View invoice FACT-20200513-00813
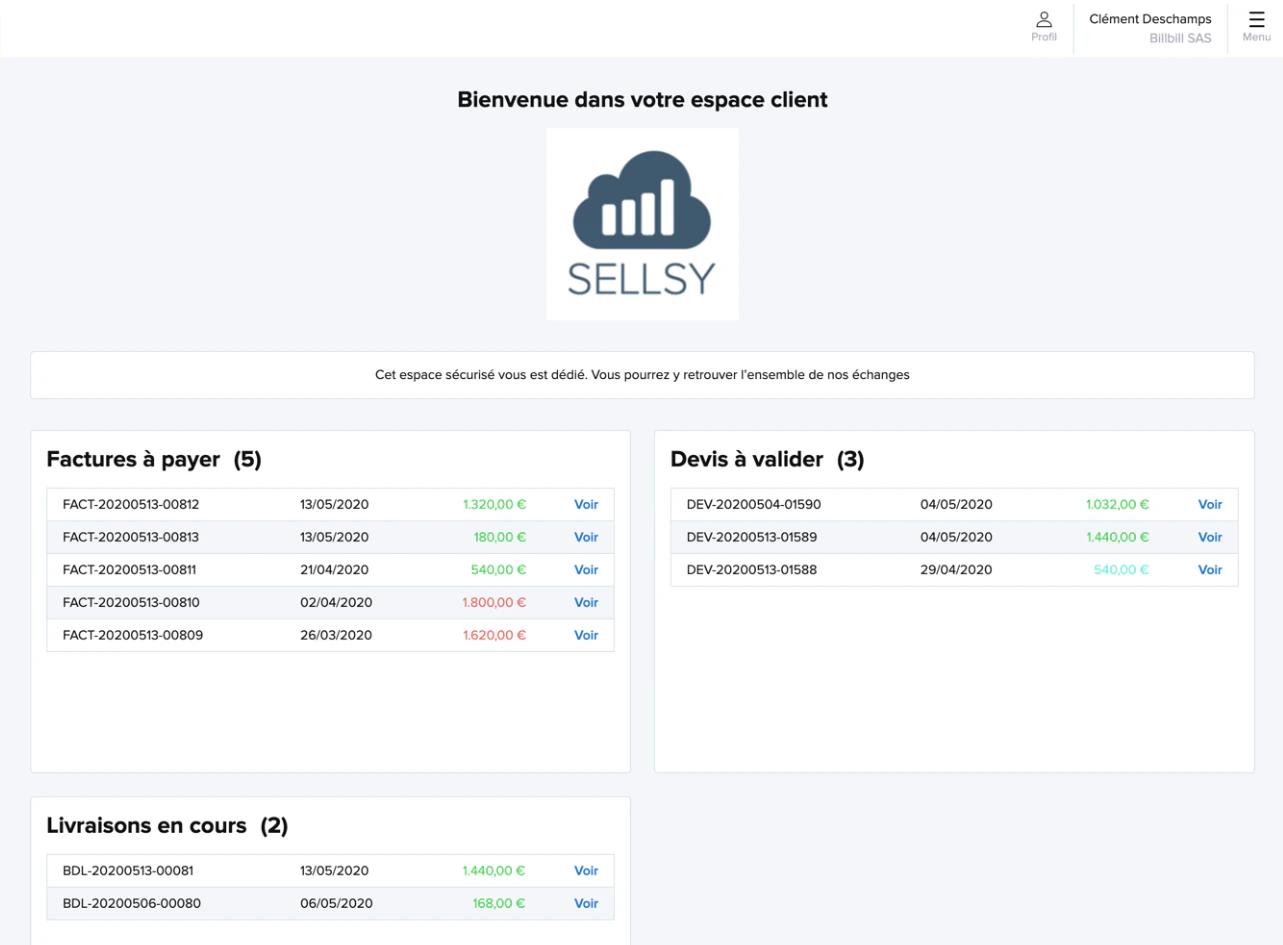 [x=586, y=538]
